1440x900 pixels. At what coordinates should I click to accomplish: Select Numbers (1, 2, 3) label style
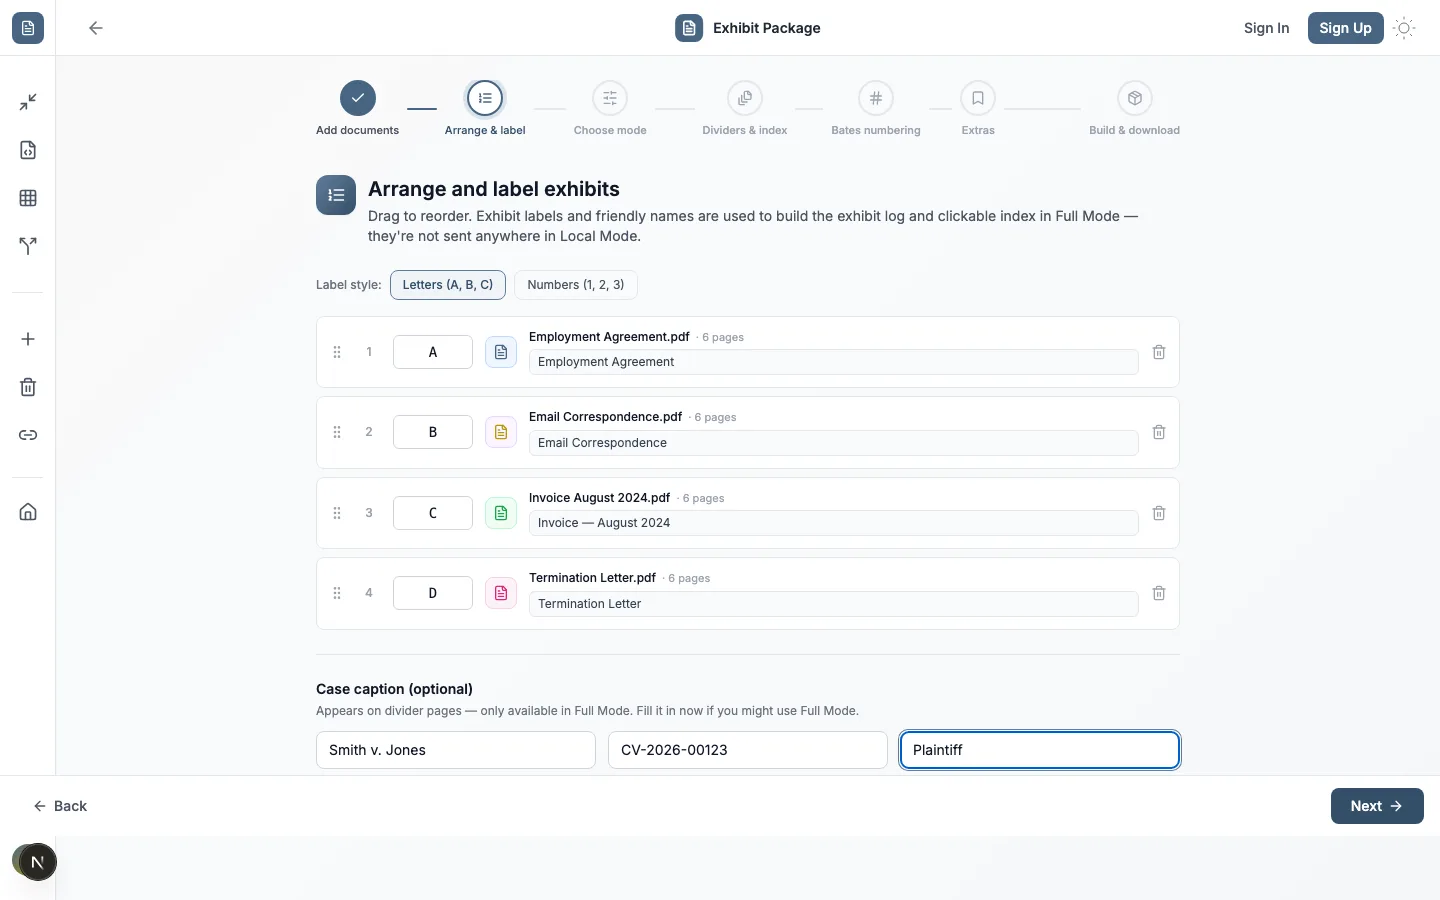(576, 285)
